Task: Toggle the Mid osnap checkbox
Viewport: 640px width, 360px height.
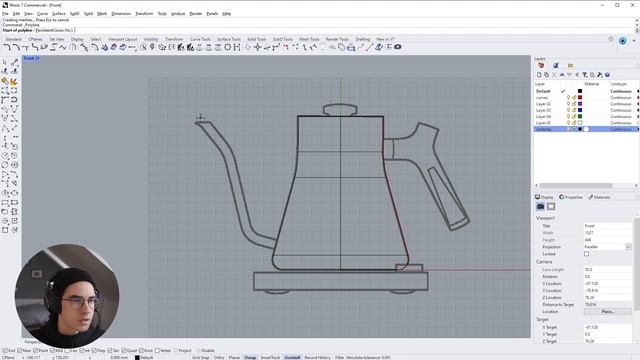Action: click(x=52, y=351)
